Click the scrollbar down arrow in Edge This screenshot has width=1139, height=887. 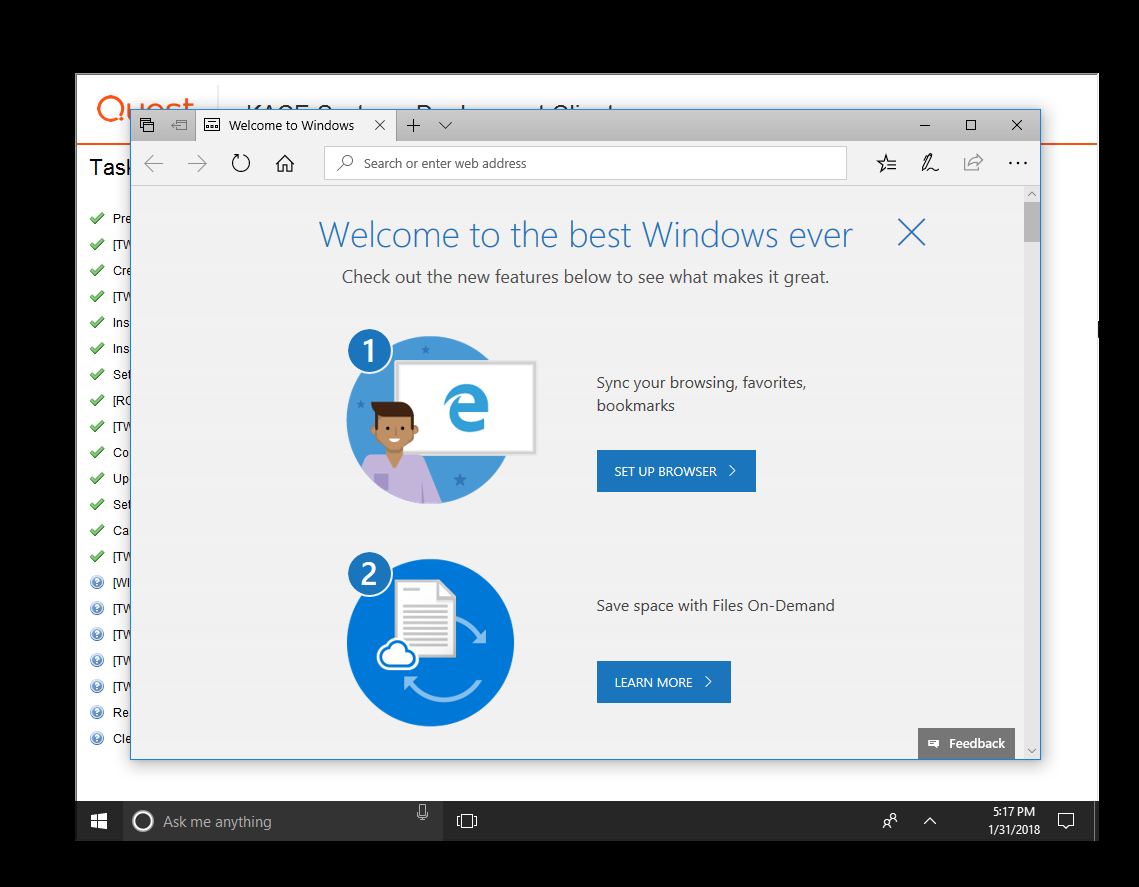pos(1031,750)
